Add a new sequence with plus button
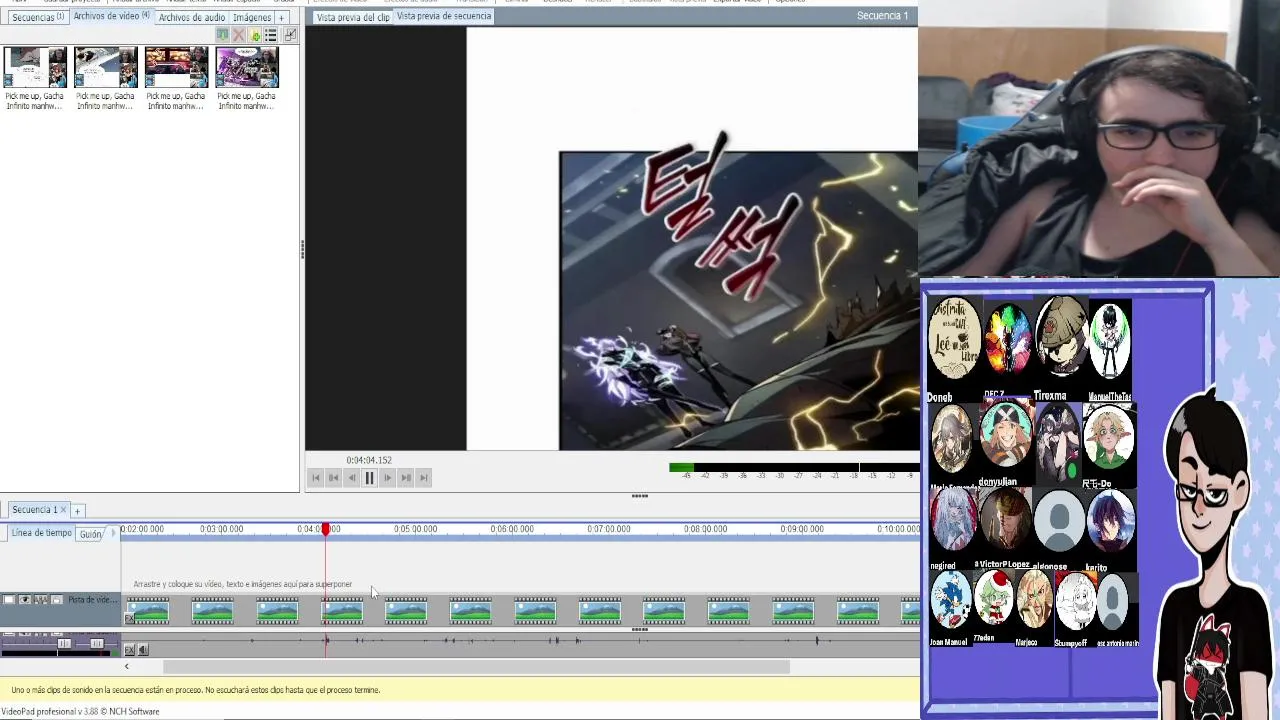This screenshot has height=720, width=1280. coord(77,511)
